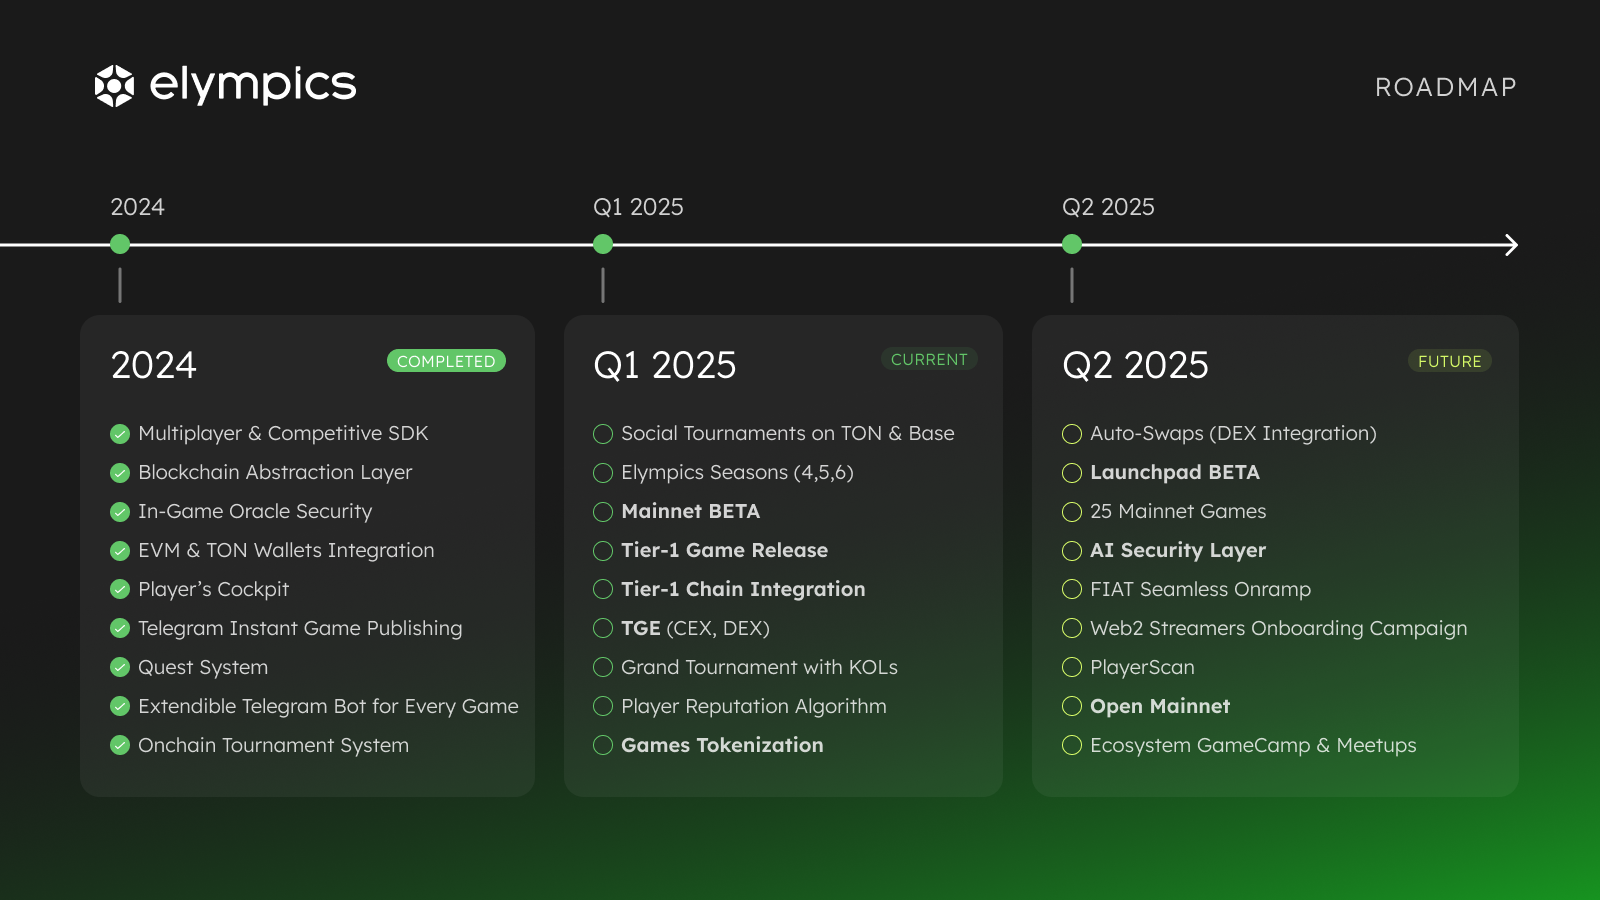Click the checkmark beside EVM & TON Wallets Integration
Screen dimensions: 1600x900
(x=120, y=551)
